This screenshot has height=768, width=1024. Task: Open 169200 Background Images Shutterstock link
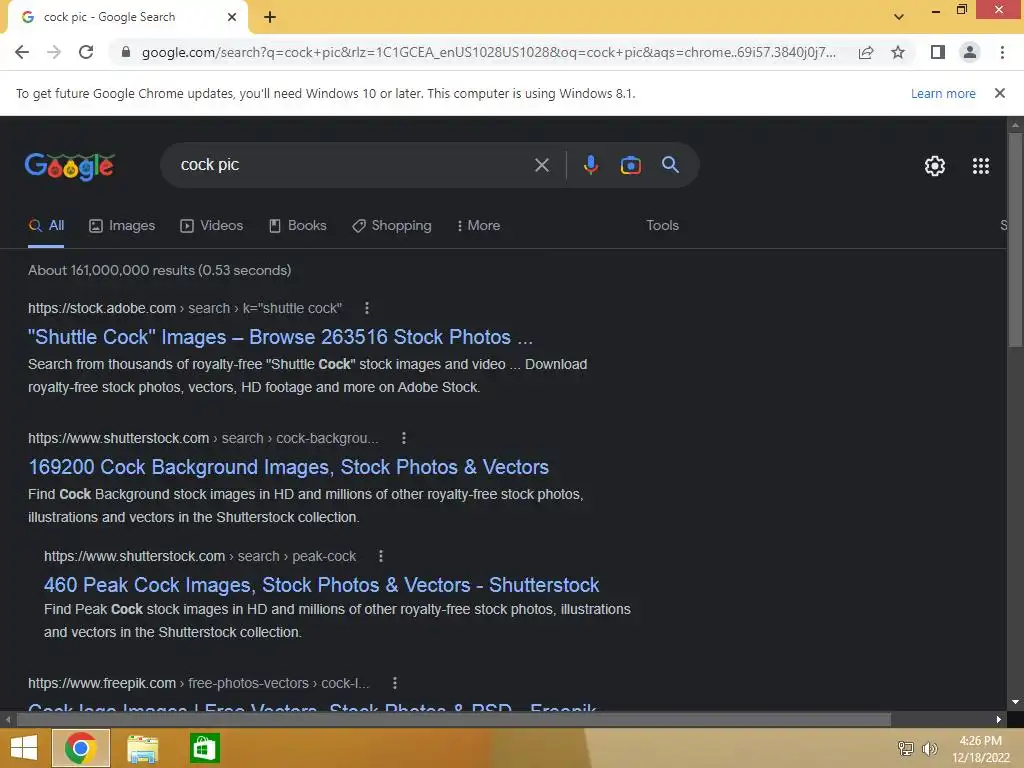click(x=288, y=467)
